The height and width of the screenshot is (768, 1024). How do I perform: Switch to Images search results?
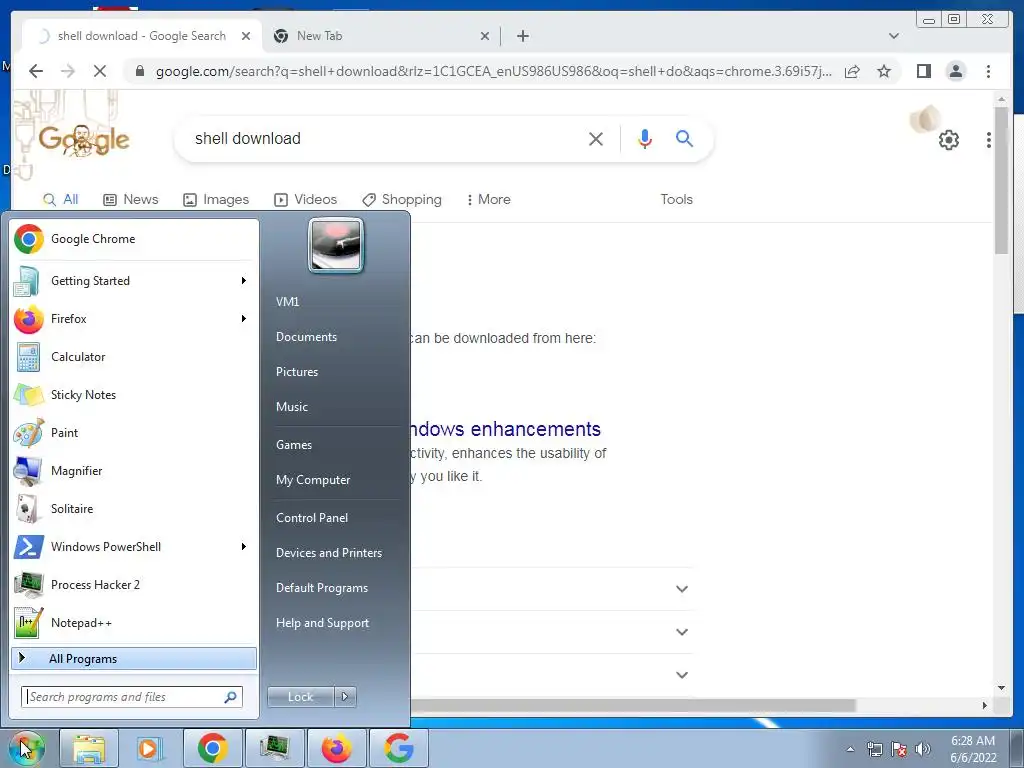216,199
